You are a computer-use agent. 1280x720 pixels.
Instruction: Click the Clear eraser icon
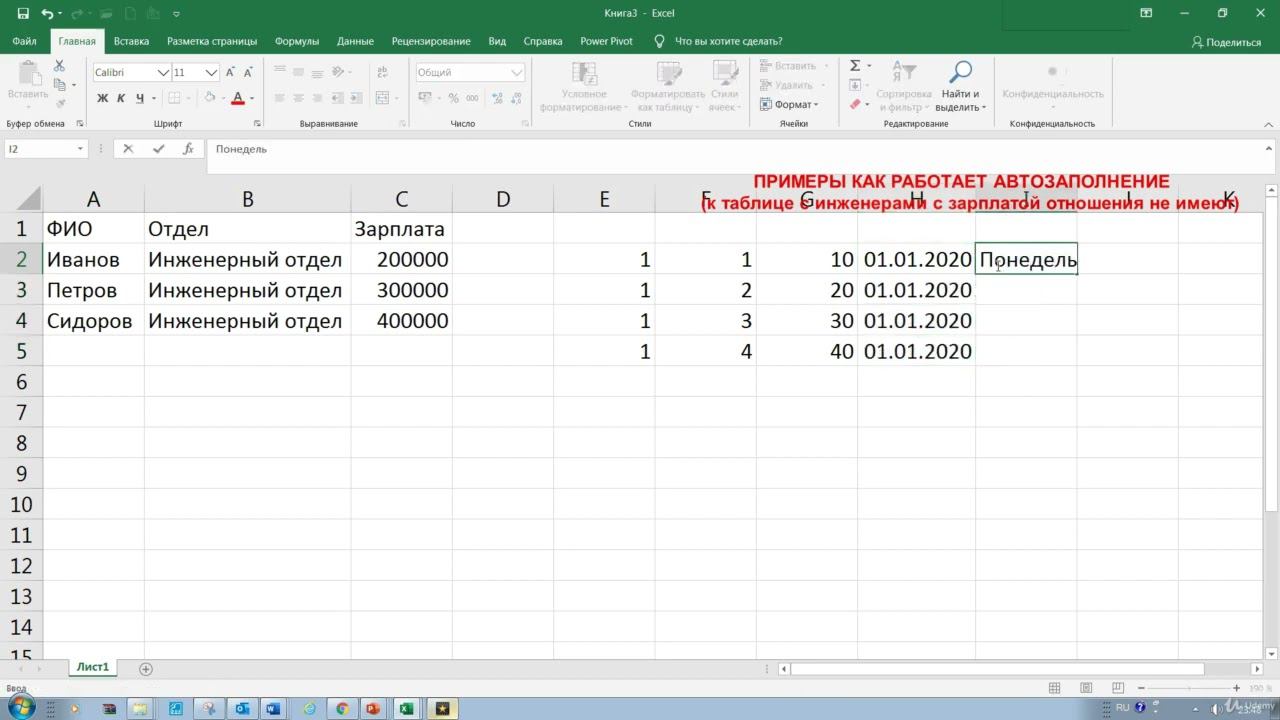pyautogui.click(x=855, y=104)
